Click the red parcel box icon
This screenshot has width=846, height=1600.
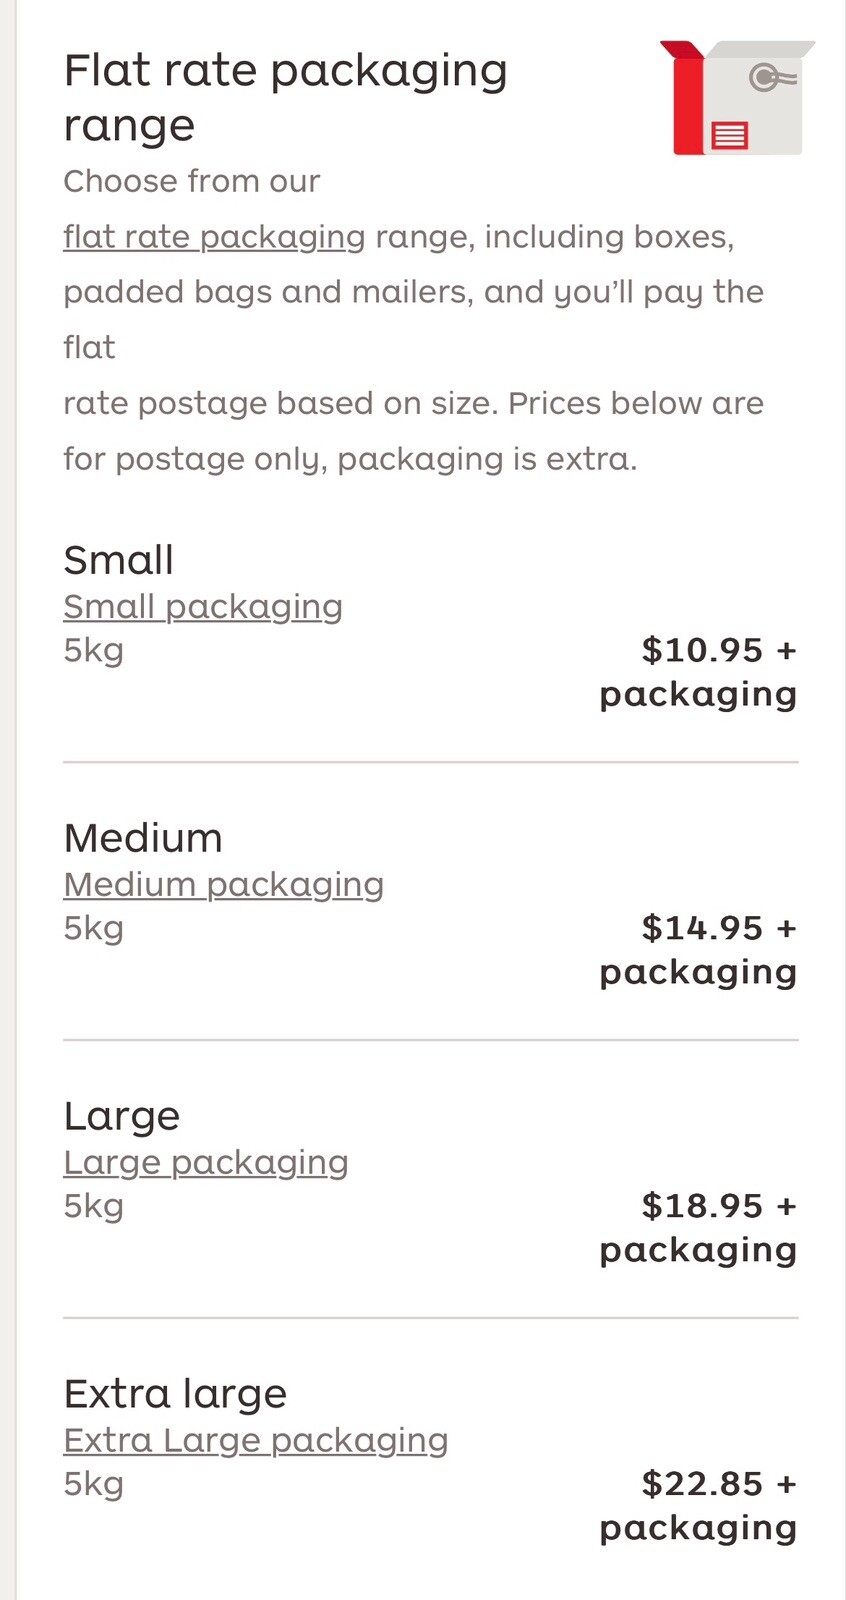point(738,98)
